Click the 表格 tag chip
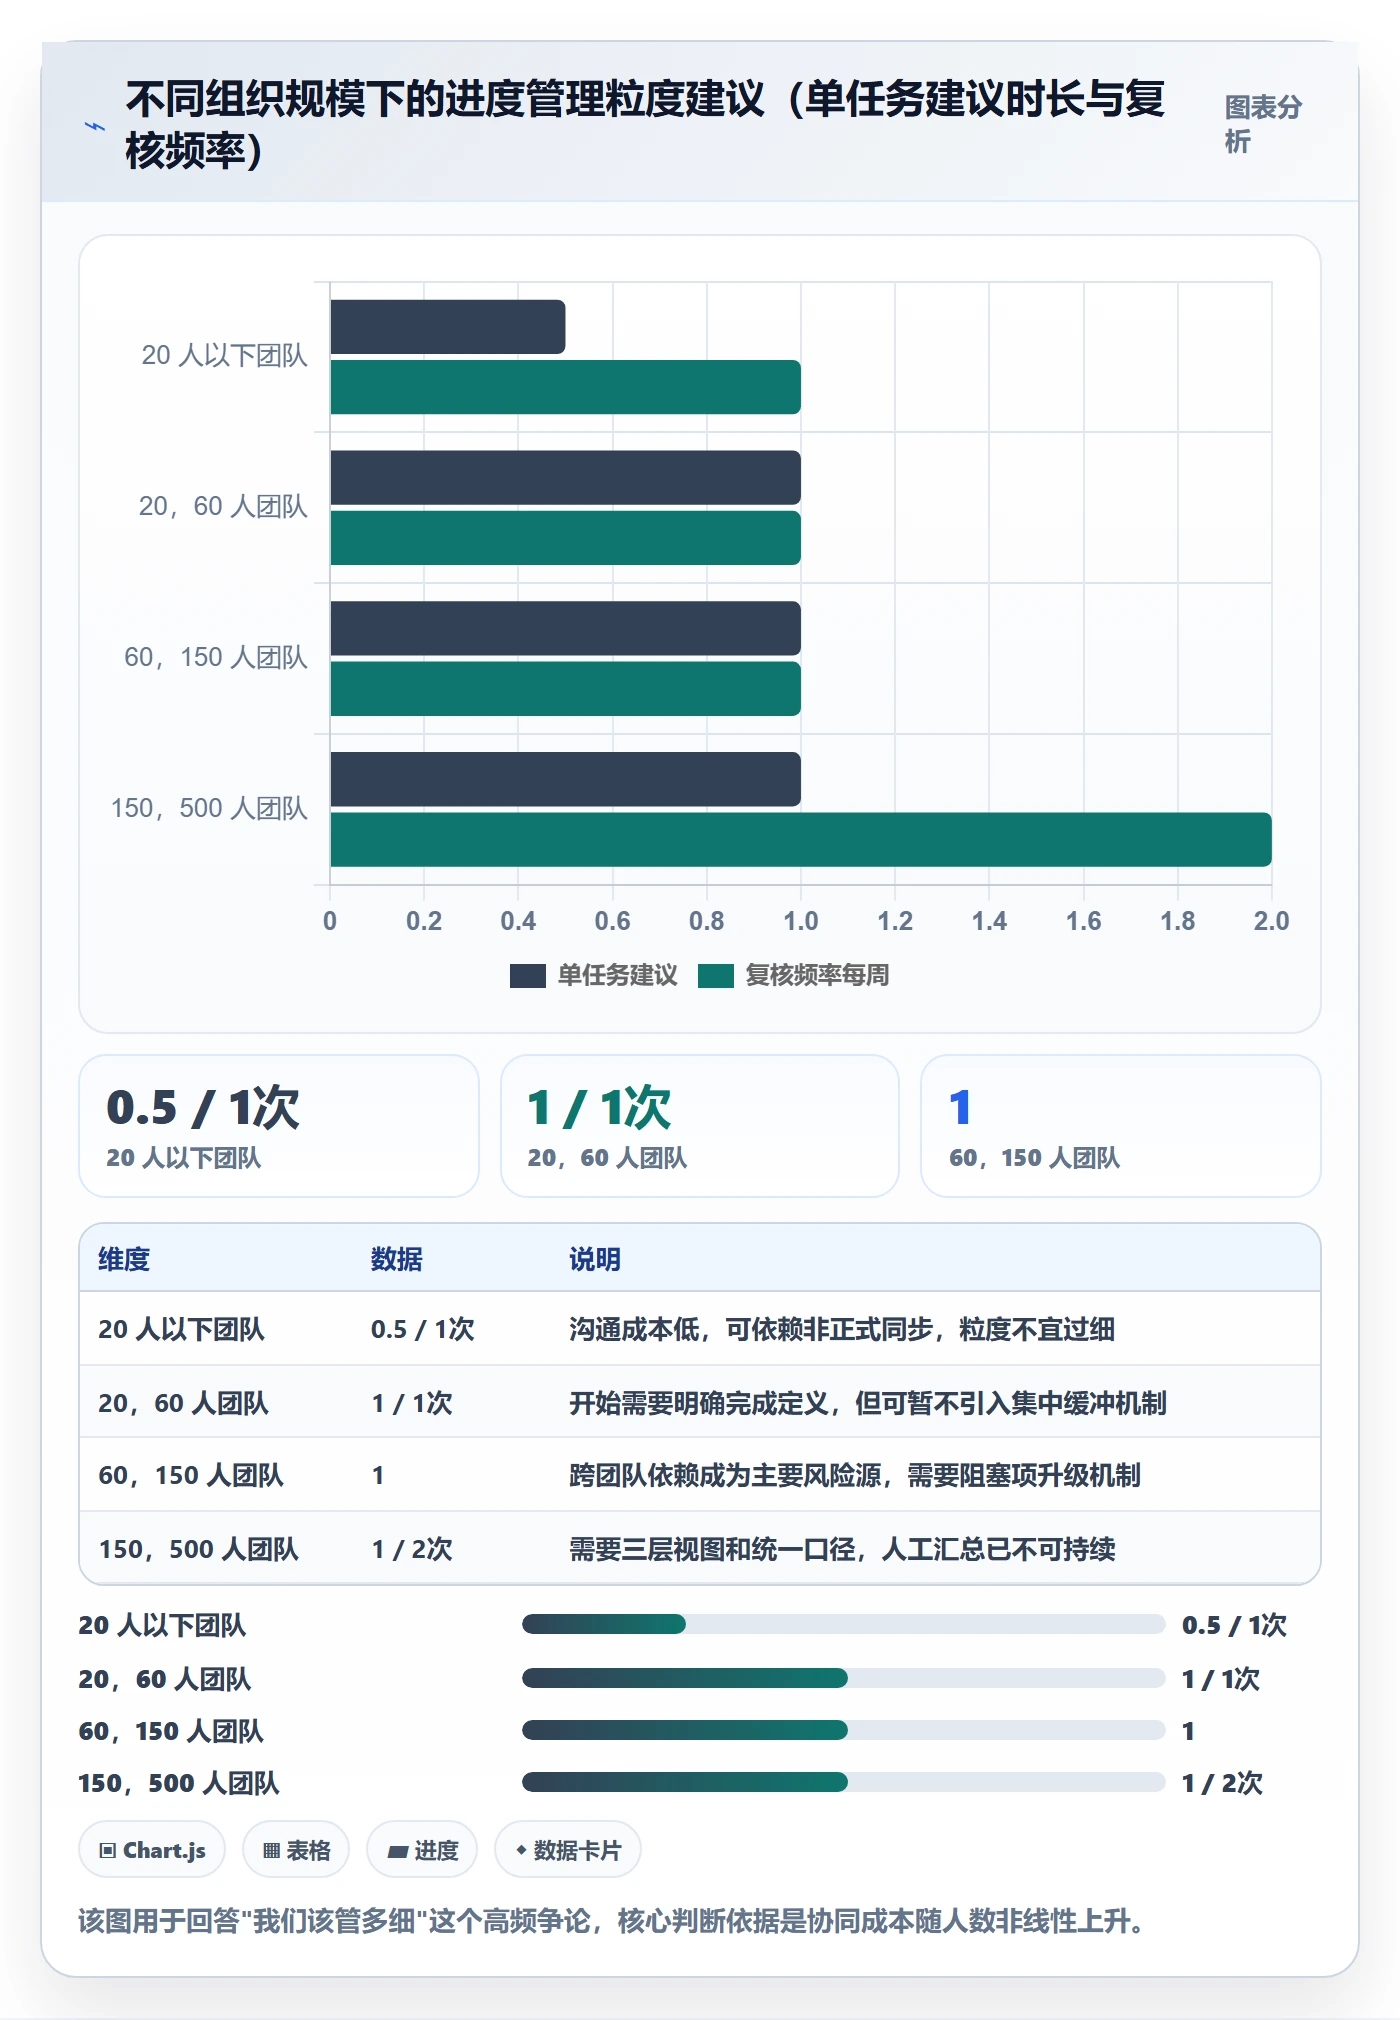1400x2020 pixels. (296, 1850)
